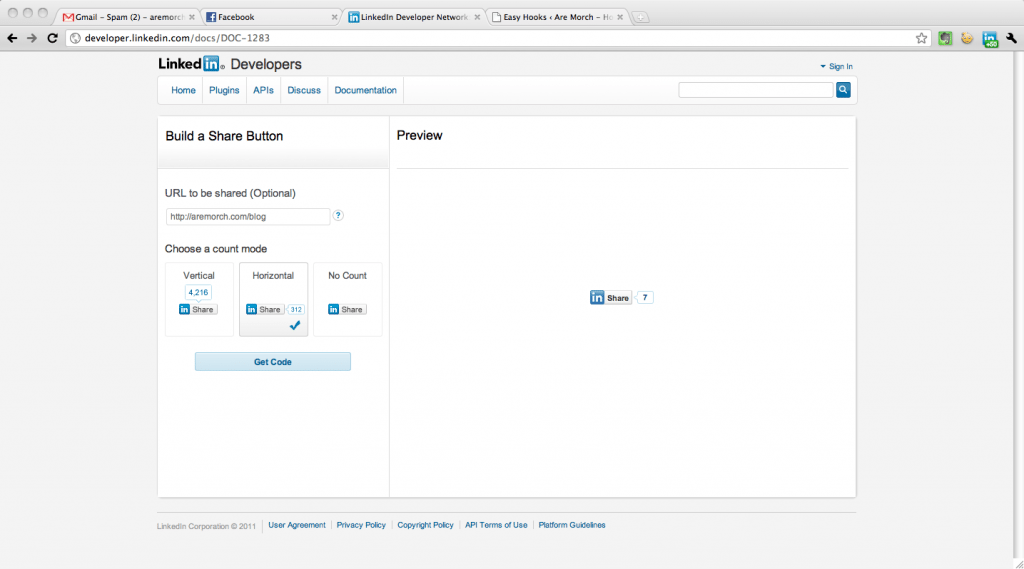Open the question-mark help icon beside the URL field
The height and width of the screenshot is (569, 1024).
pos(338,216)
